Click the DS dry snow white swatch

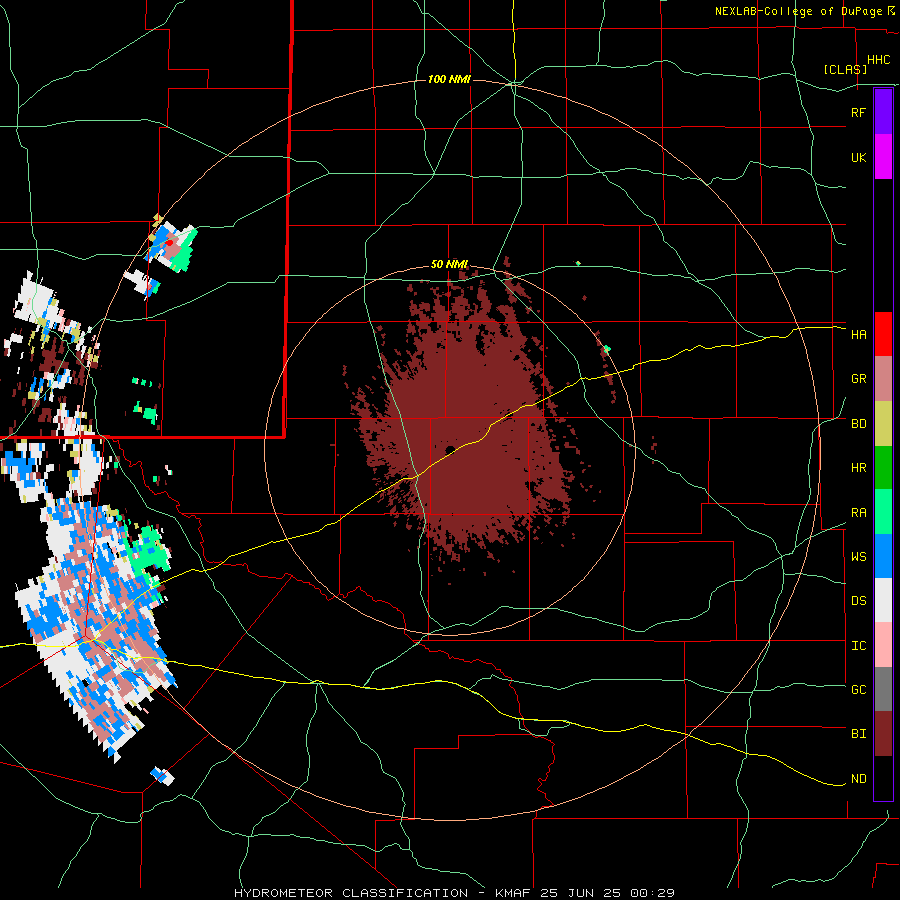(x=883, y=600)
